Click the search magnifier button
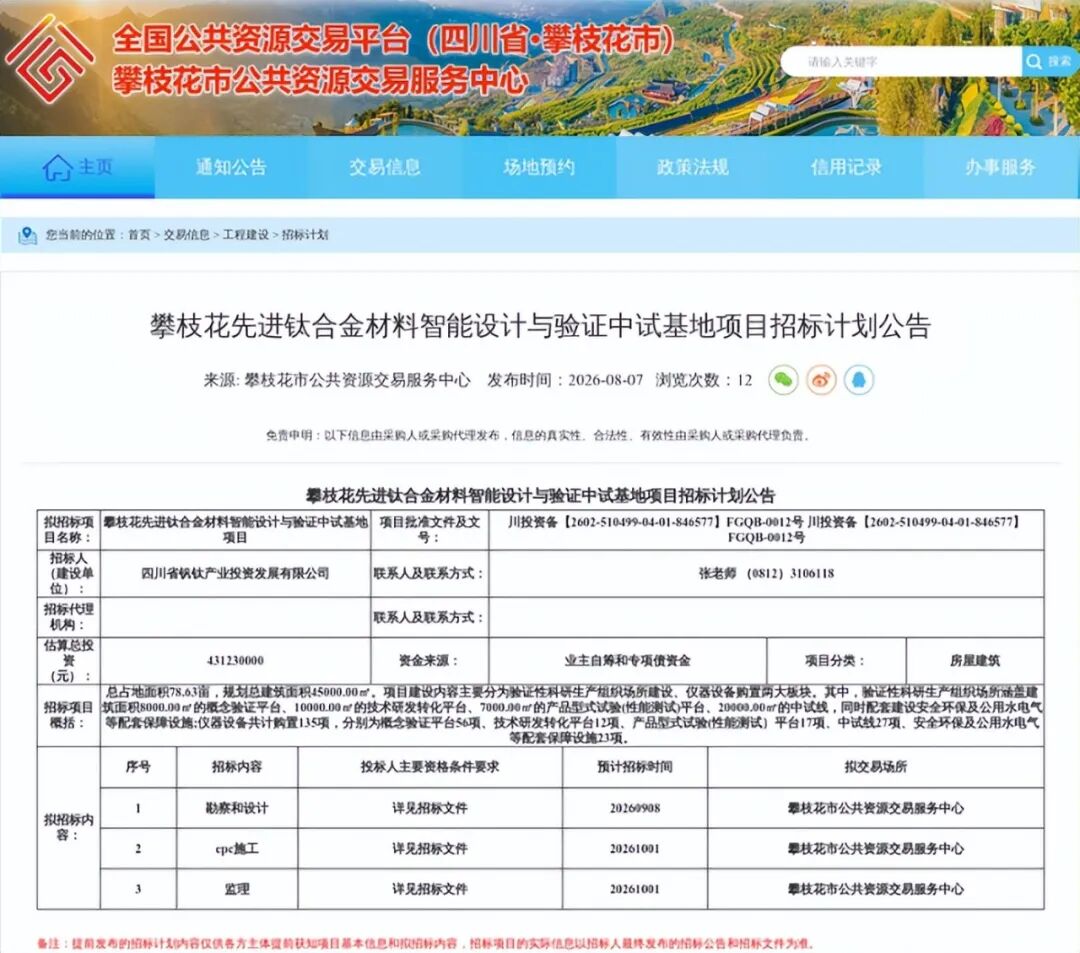This screenshot has height=953, width=1080. (1050, 62)
